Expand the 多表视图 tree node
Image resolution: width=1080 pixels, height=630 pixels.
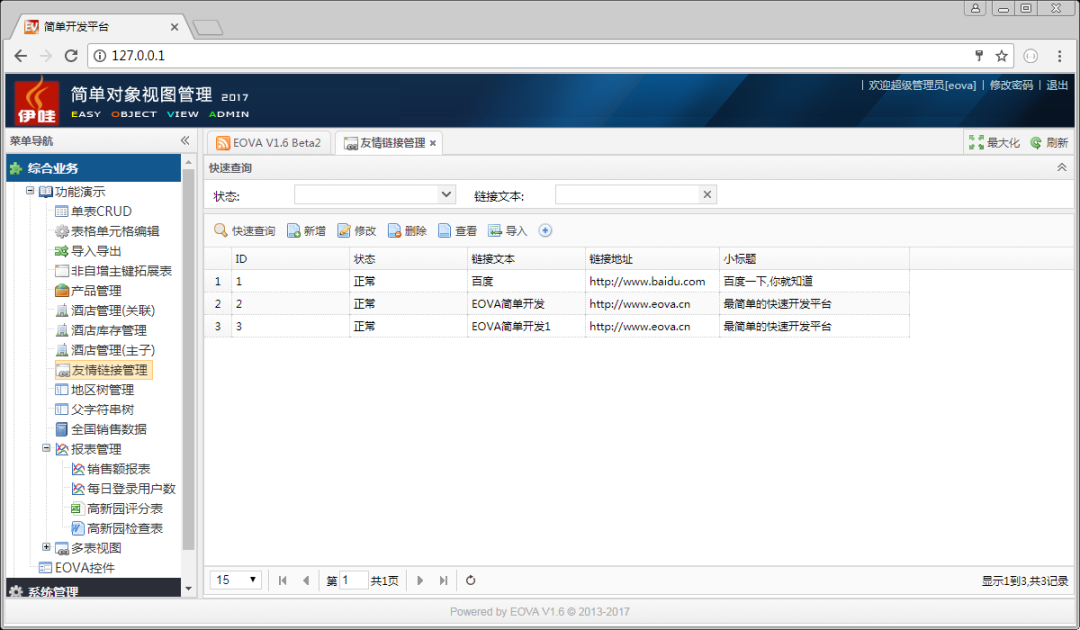pos(46,547)
